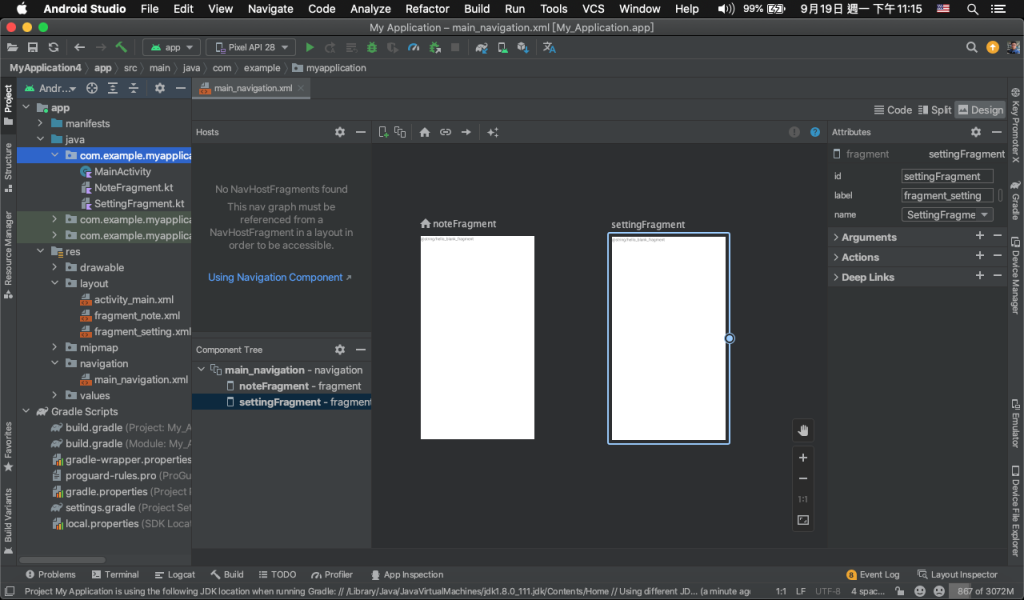Click the Open folder toolbar icon
This screenshot has height=600, width=1024.
click(x=12, y=47)
